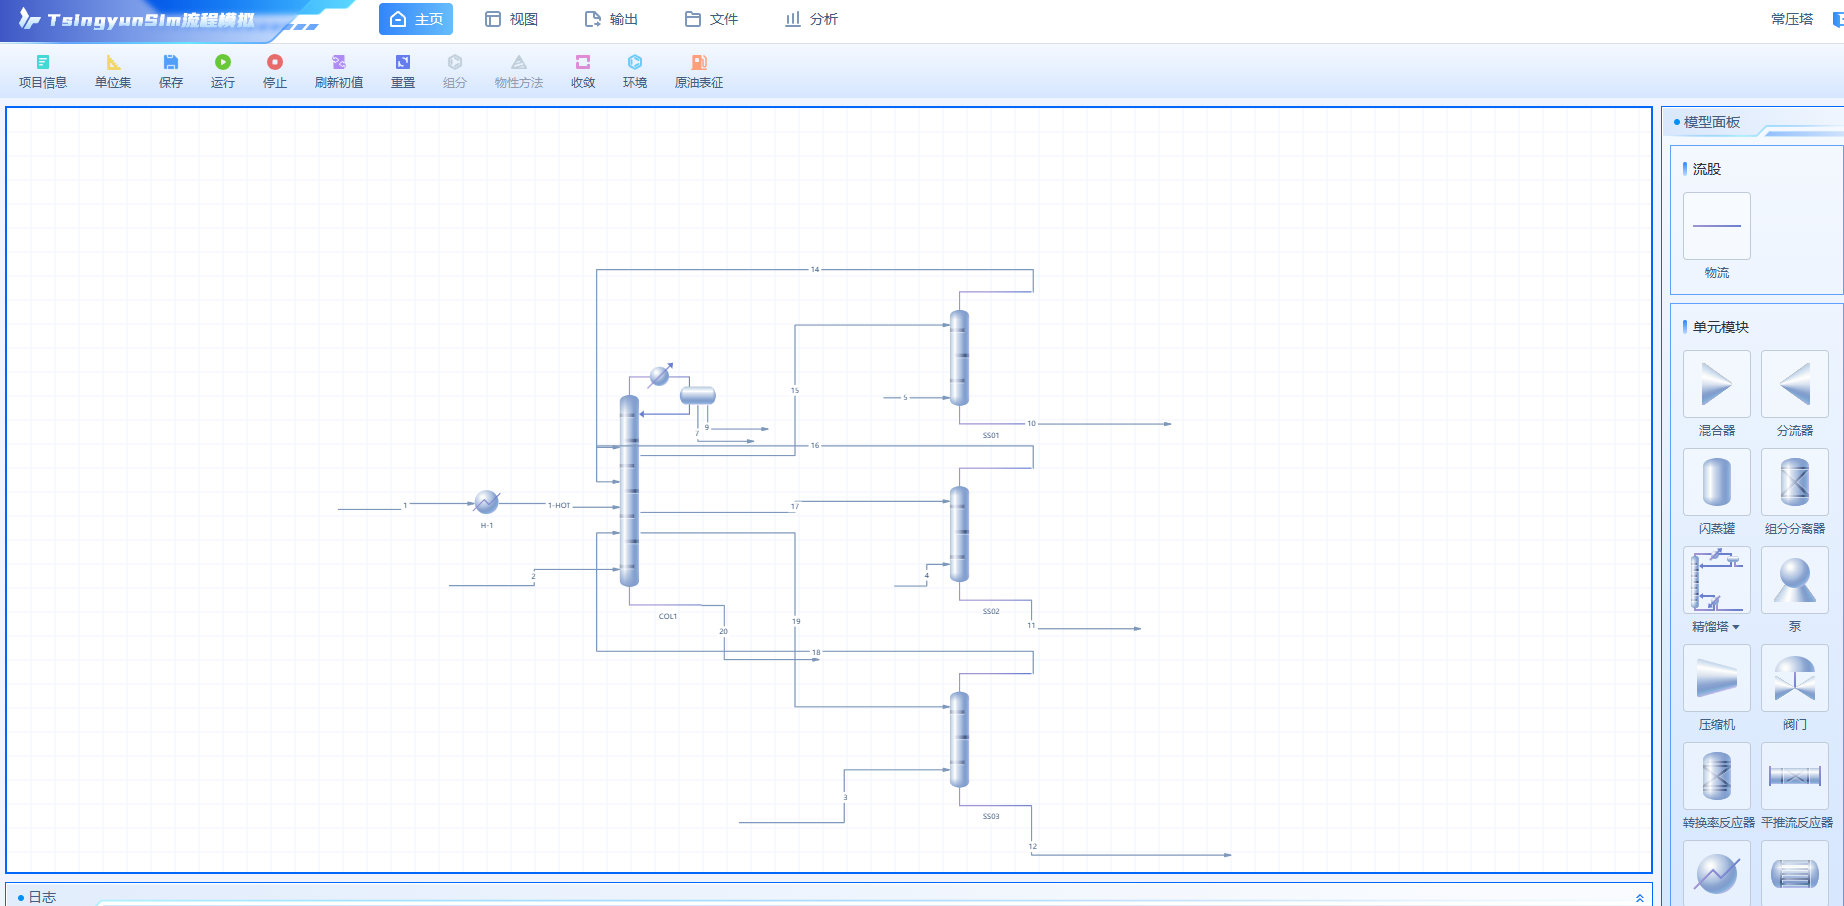The height and width of the screenshot is (906, 1844).
Task: Open the 项目信息 project info tool
Action: [43, 72]
